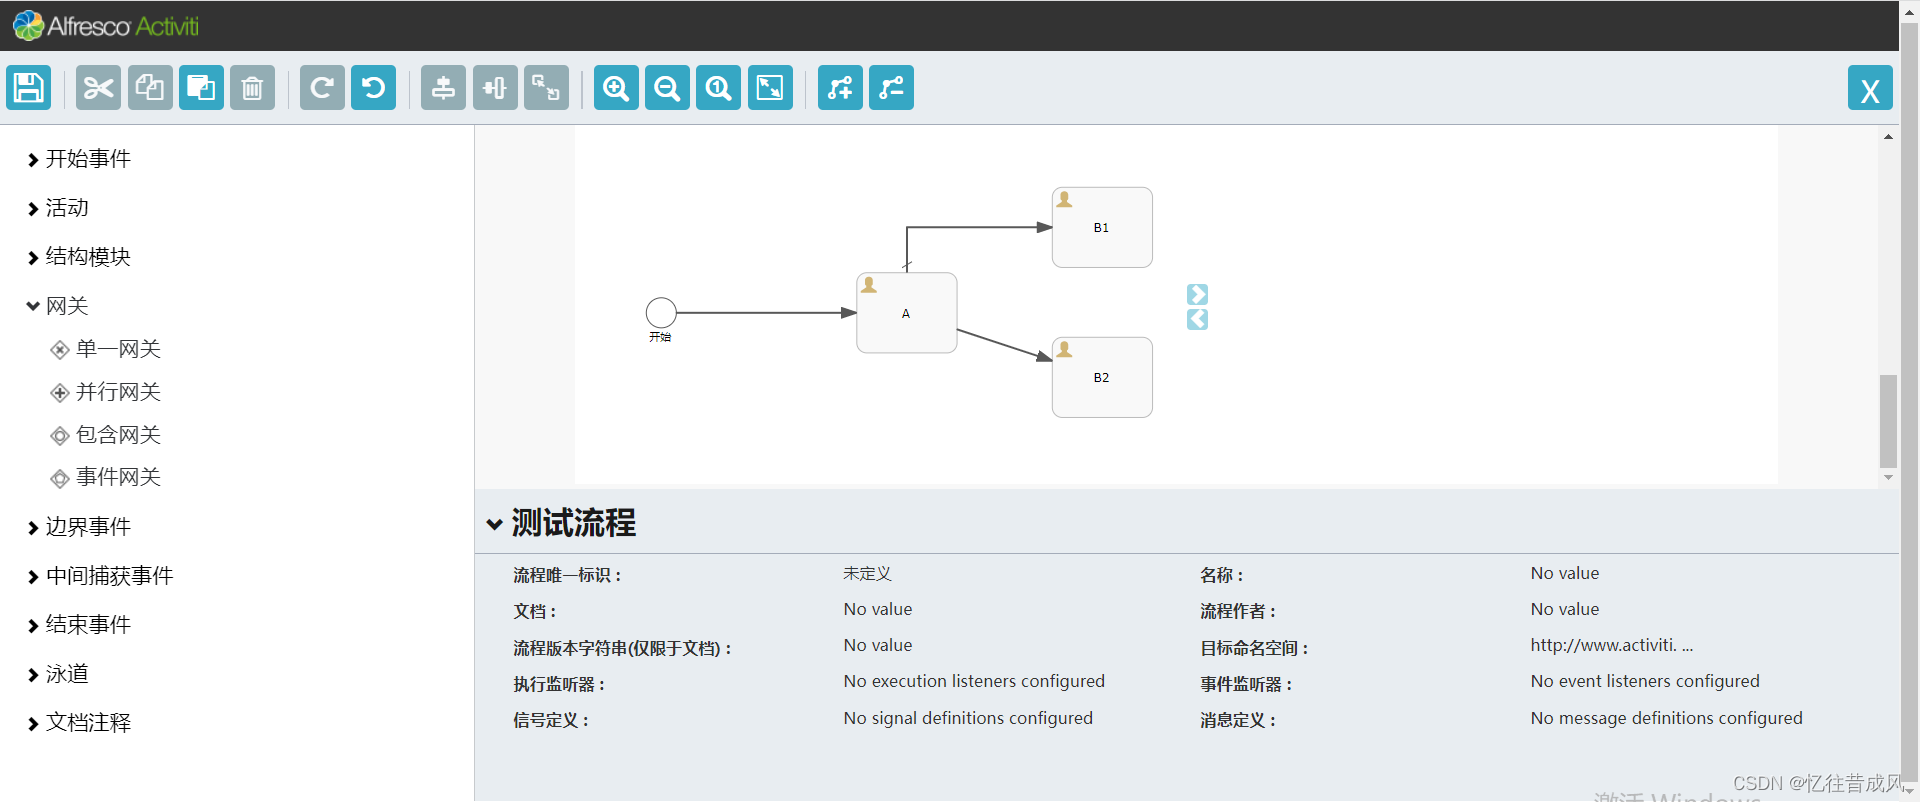Screen dimensions: 1920x802
Task: Click the canvas vertical scrollbar thumb
Action: (x=1888, y=421)
